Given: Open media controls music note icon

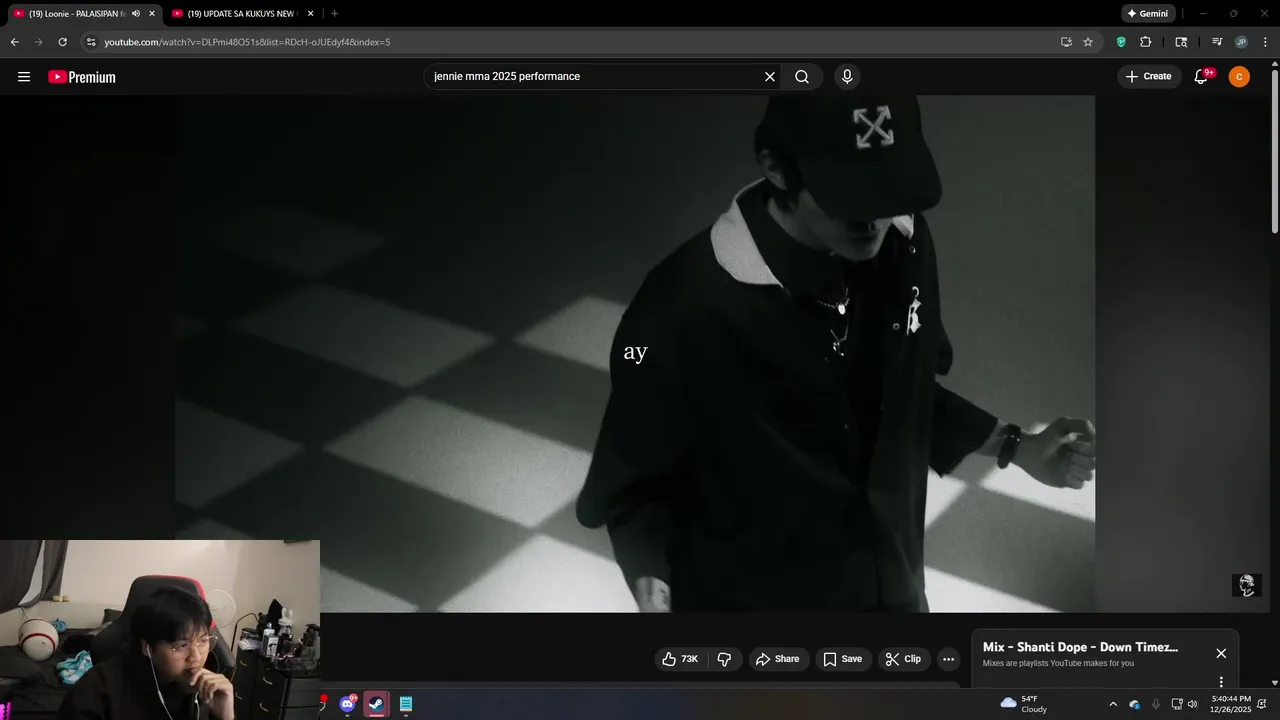Looking at the screenshot, I should [1217, 42].
